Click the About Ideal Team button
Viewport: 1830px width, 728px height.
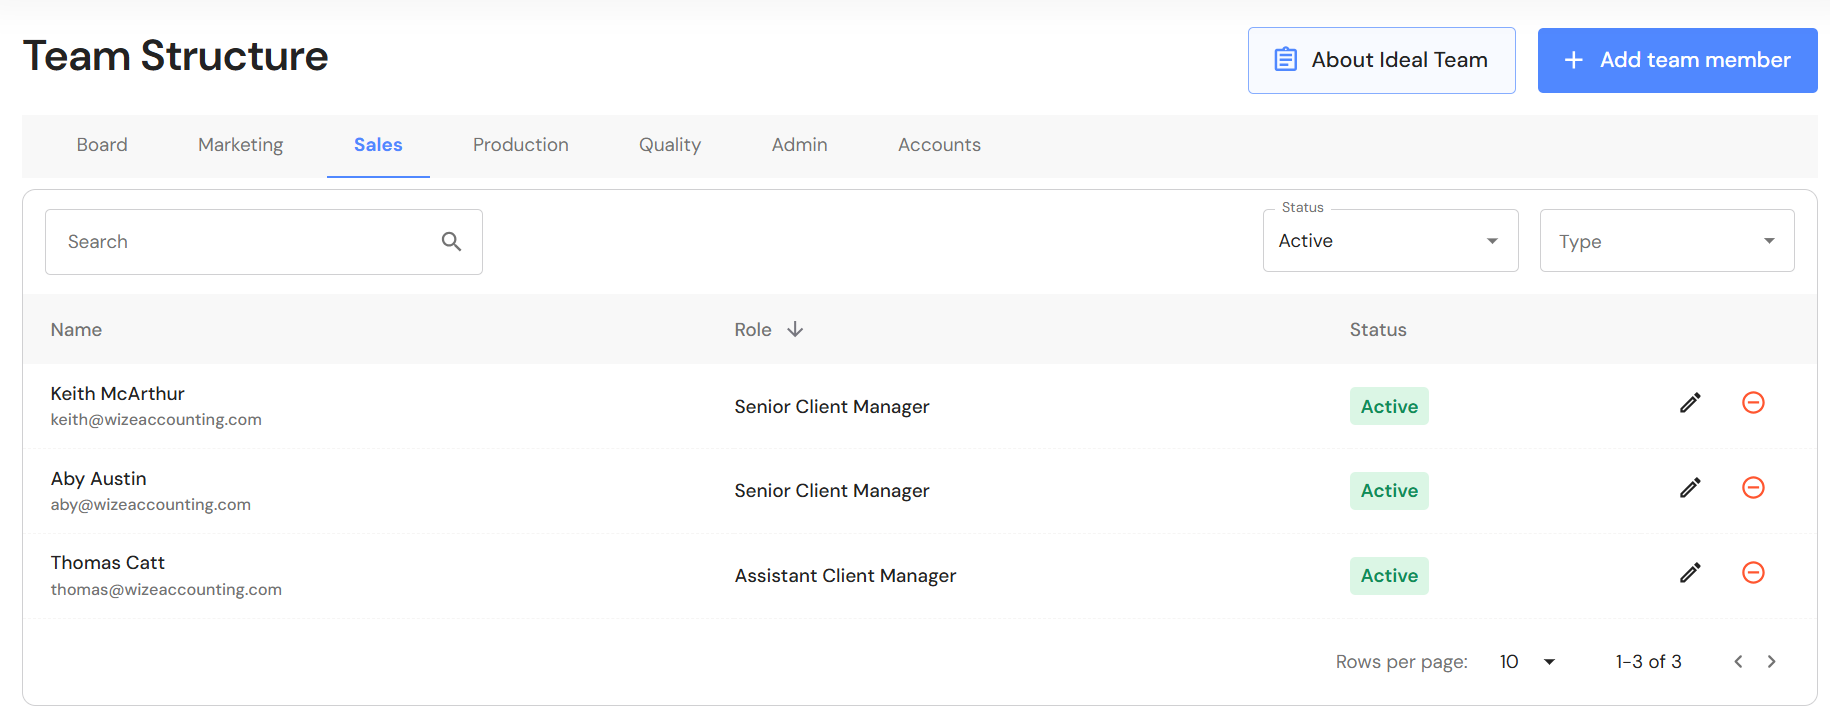point(1381,60)
